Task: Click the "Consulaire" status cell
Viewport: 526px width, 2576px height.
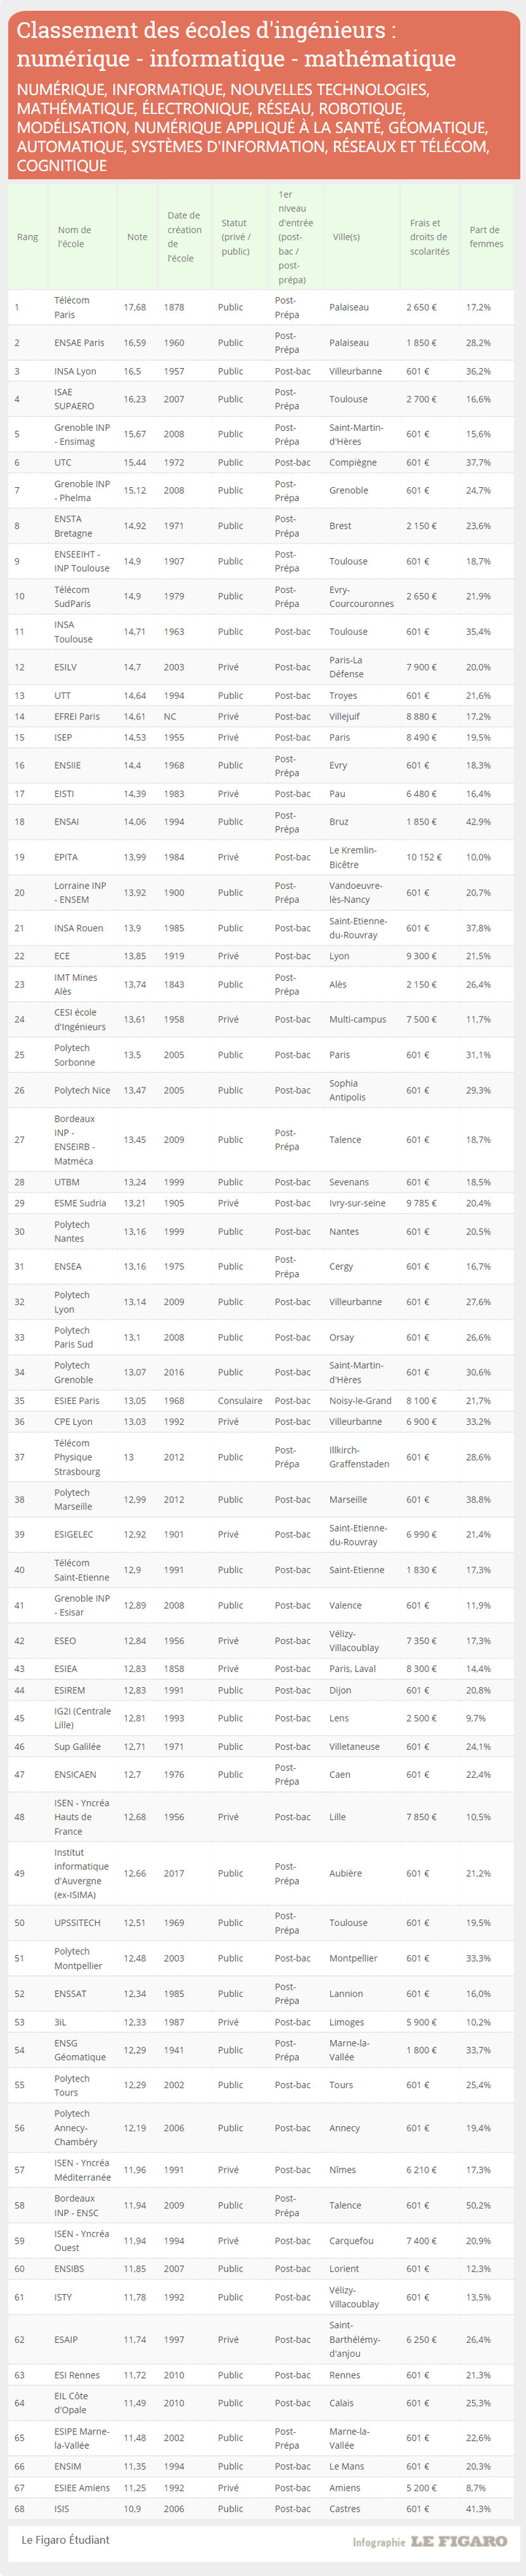Action: coord(240,1400)
